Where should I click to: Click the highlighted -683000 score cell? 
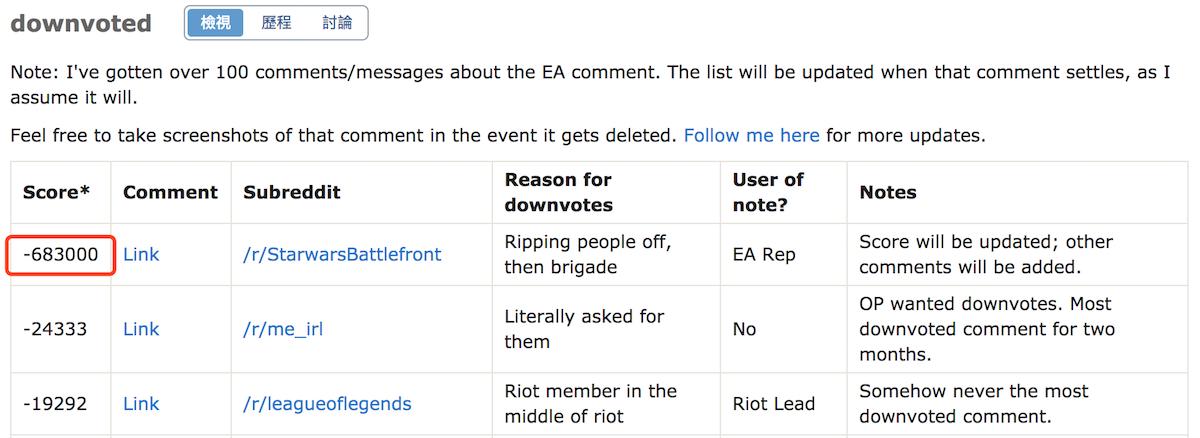click(x=61, y=255)
